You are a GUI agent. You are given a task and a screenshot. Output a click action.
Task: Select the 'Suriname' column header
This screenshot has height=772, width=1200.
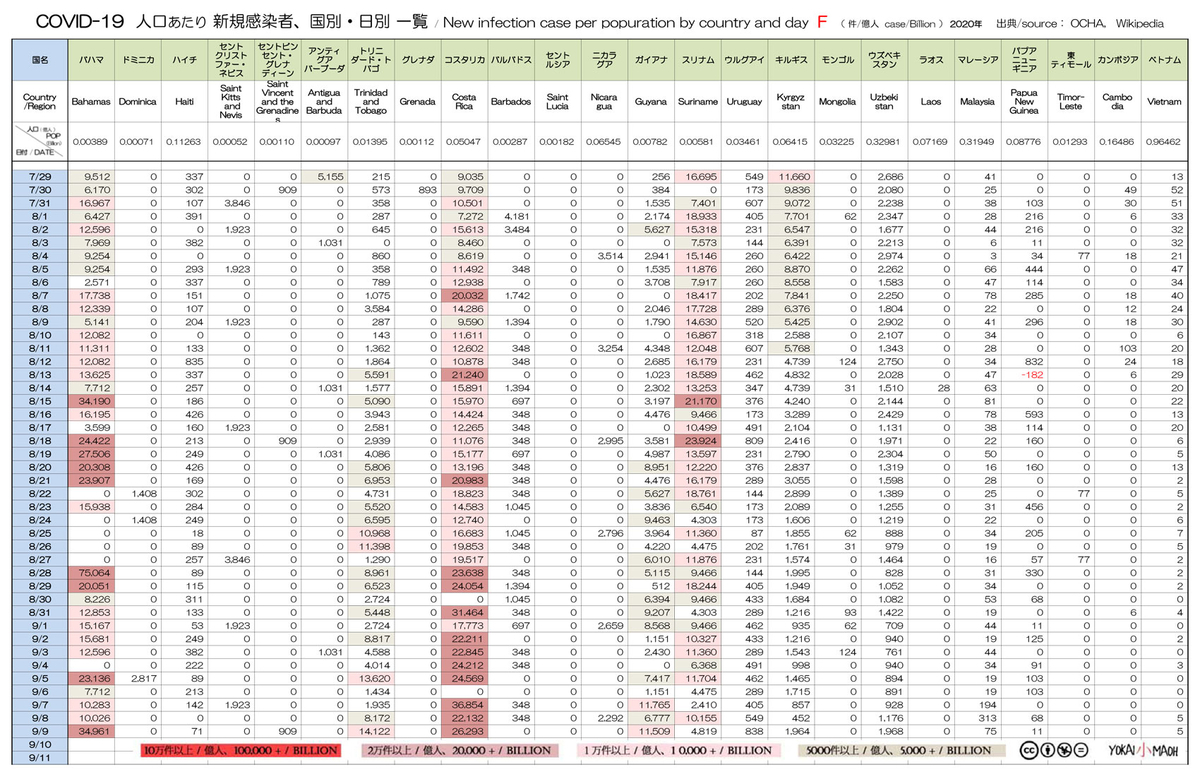click(x=697, y=101)
